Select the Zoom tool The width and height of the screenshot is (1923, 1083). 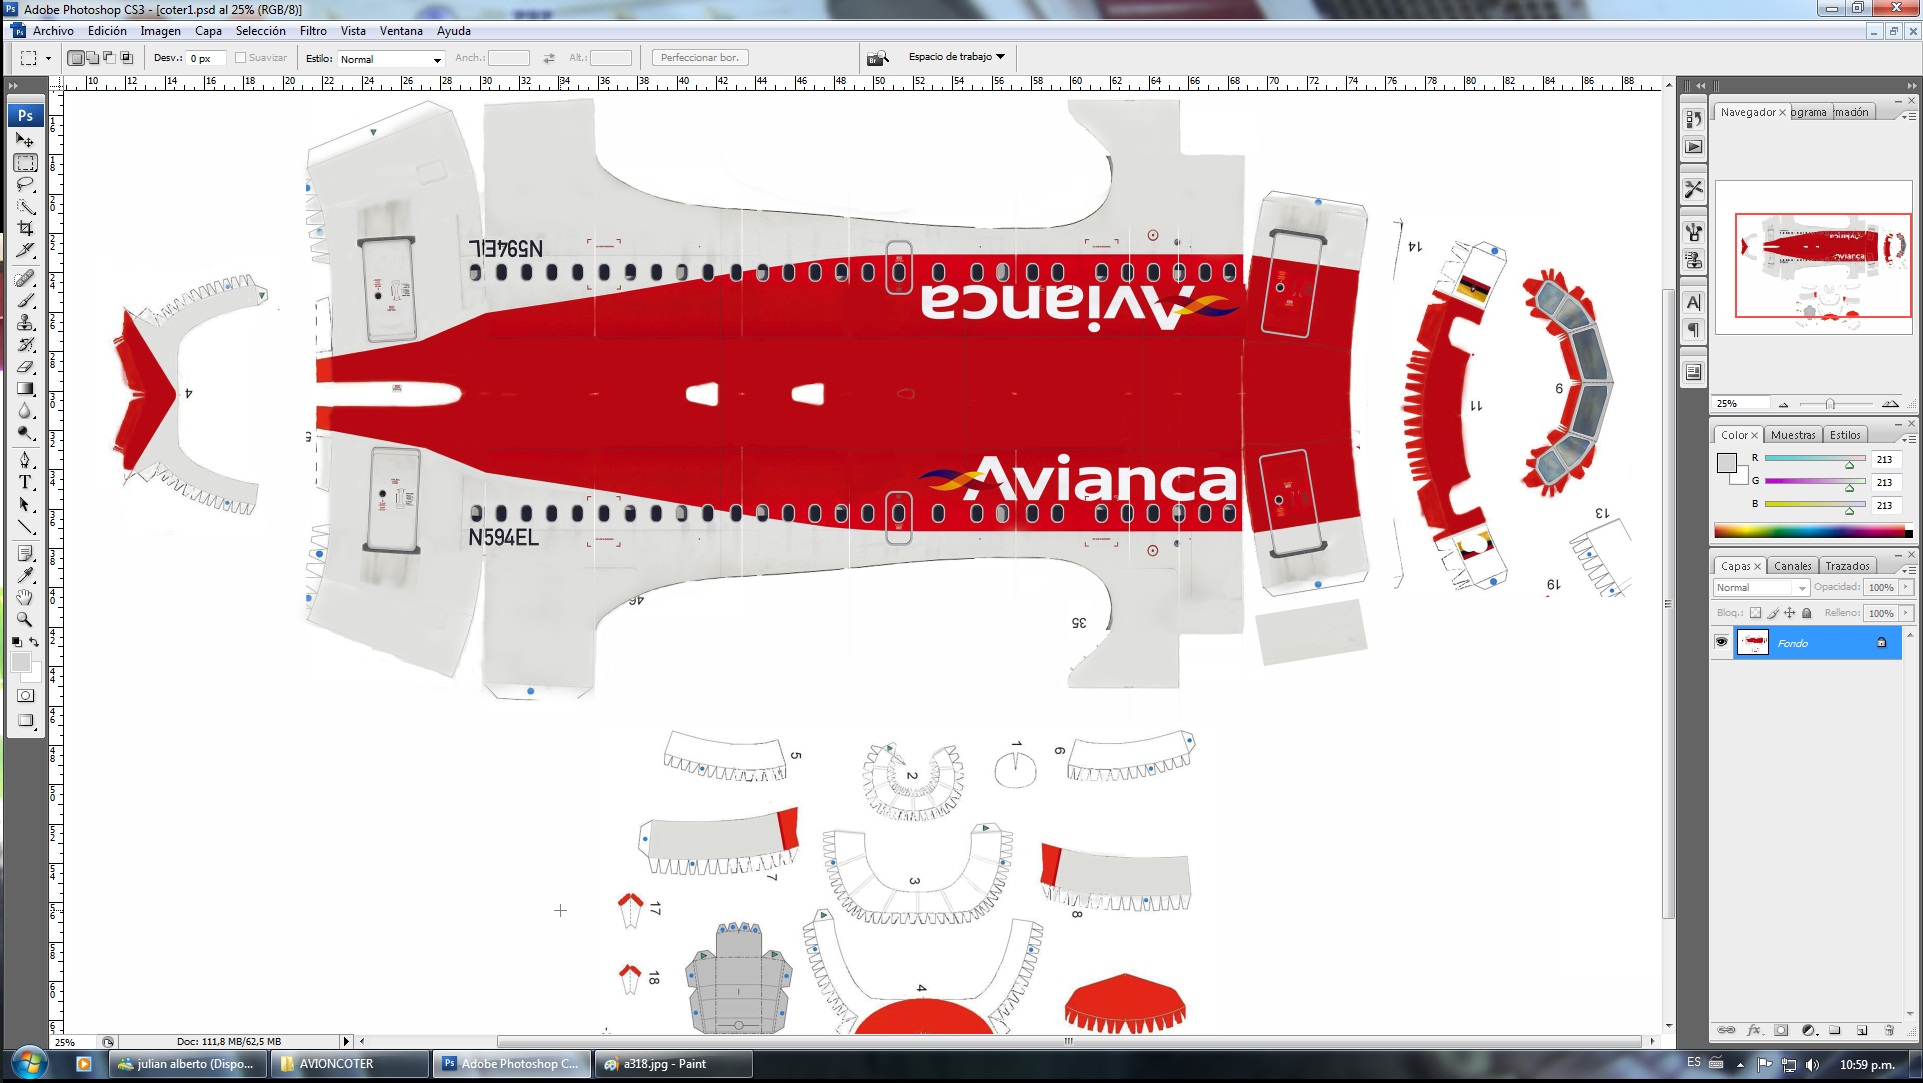(x=25, y=618)
